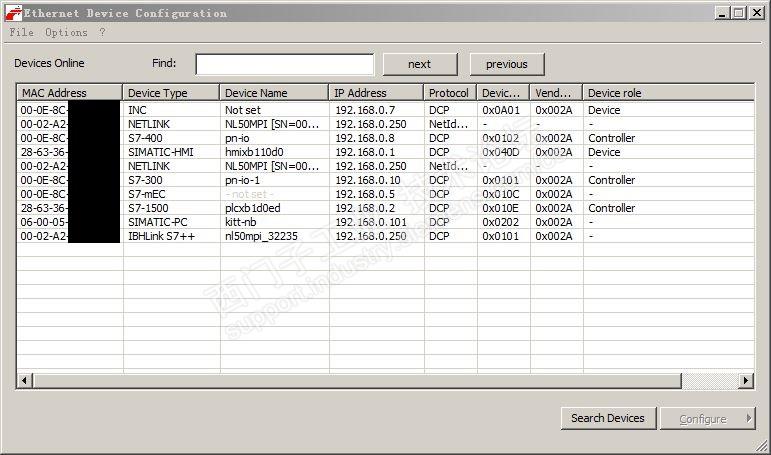Click IP address 192.168.0.8
This screenshot has width=771, height=455.
pyautogui.click(x=365, y=138)
